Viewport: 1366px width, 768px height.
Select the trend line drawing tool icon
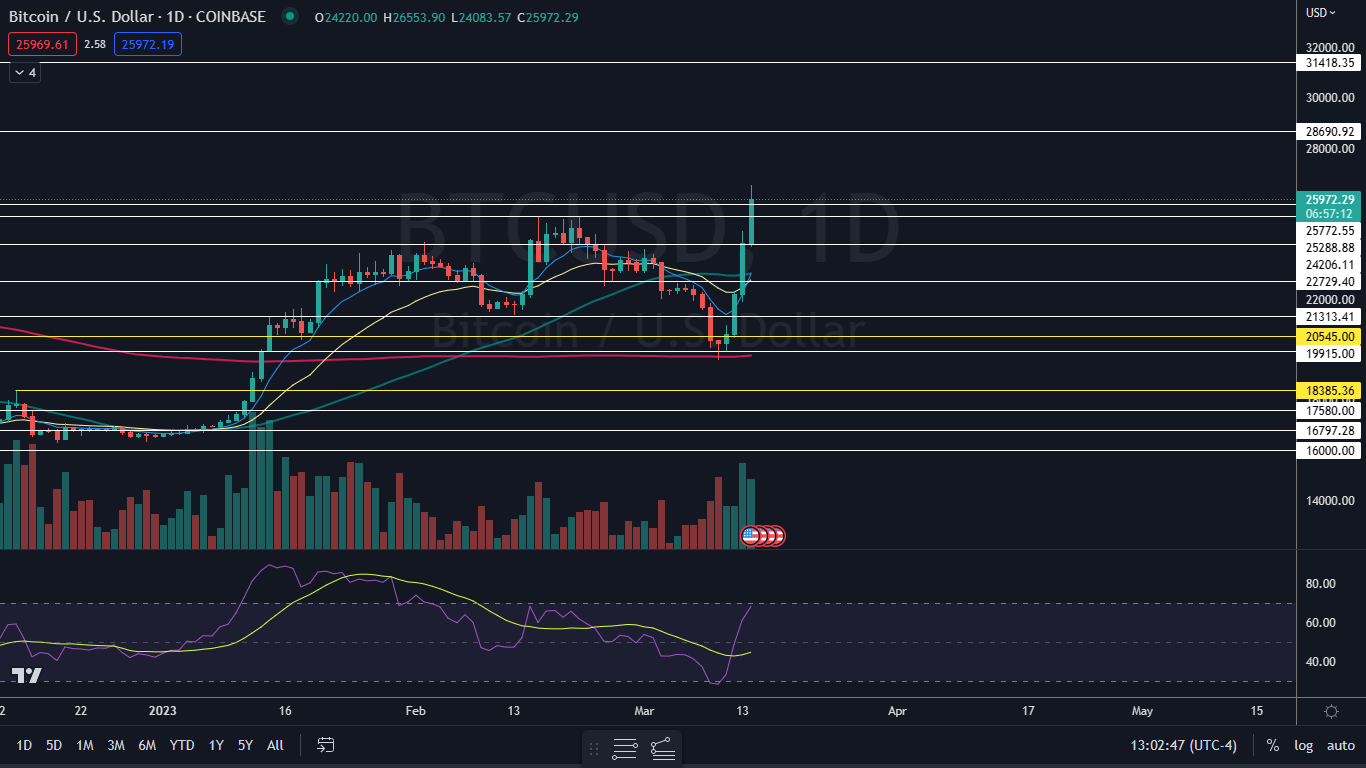coord(662,748)
